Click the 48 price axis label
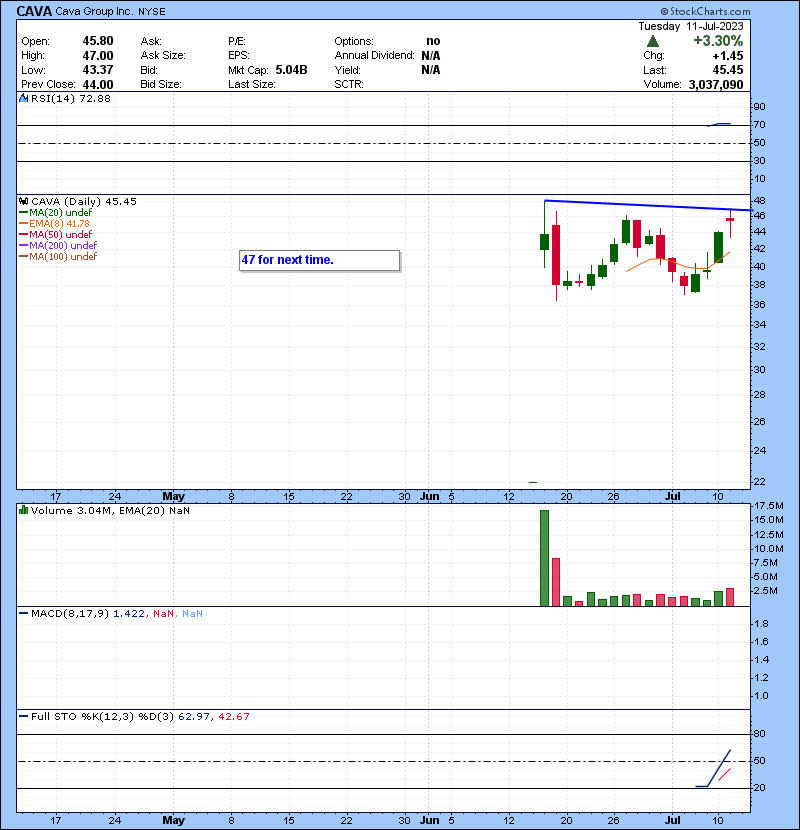800x830 pixels. (759, 201)
